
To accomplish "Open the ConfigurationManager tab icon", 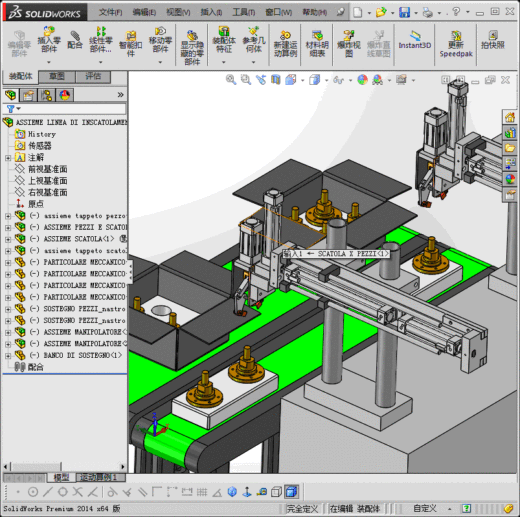I will click(x=46, y=95).
